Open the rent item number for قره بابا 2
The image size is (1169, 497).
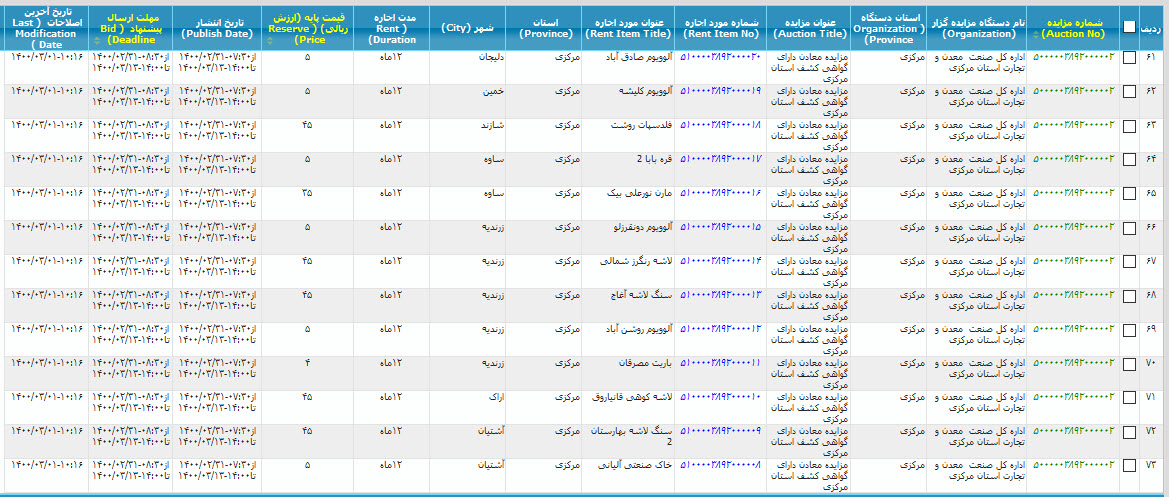tap(720, 159)
